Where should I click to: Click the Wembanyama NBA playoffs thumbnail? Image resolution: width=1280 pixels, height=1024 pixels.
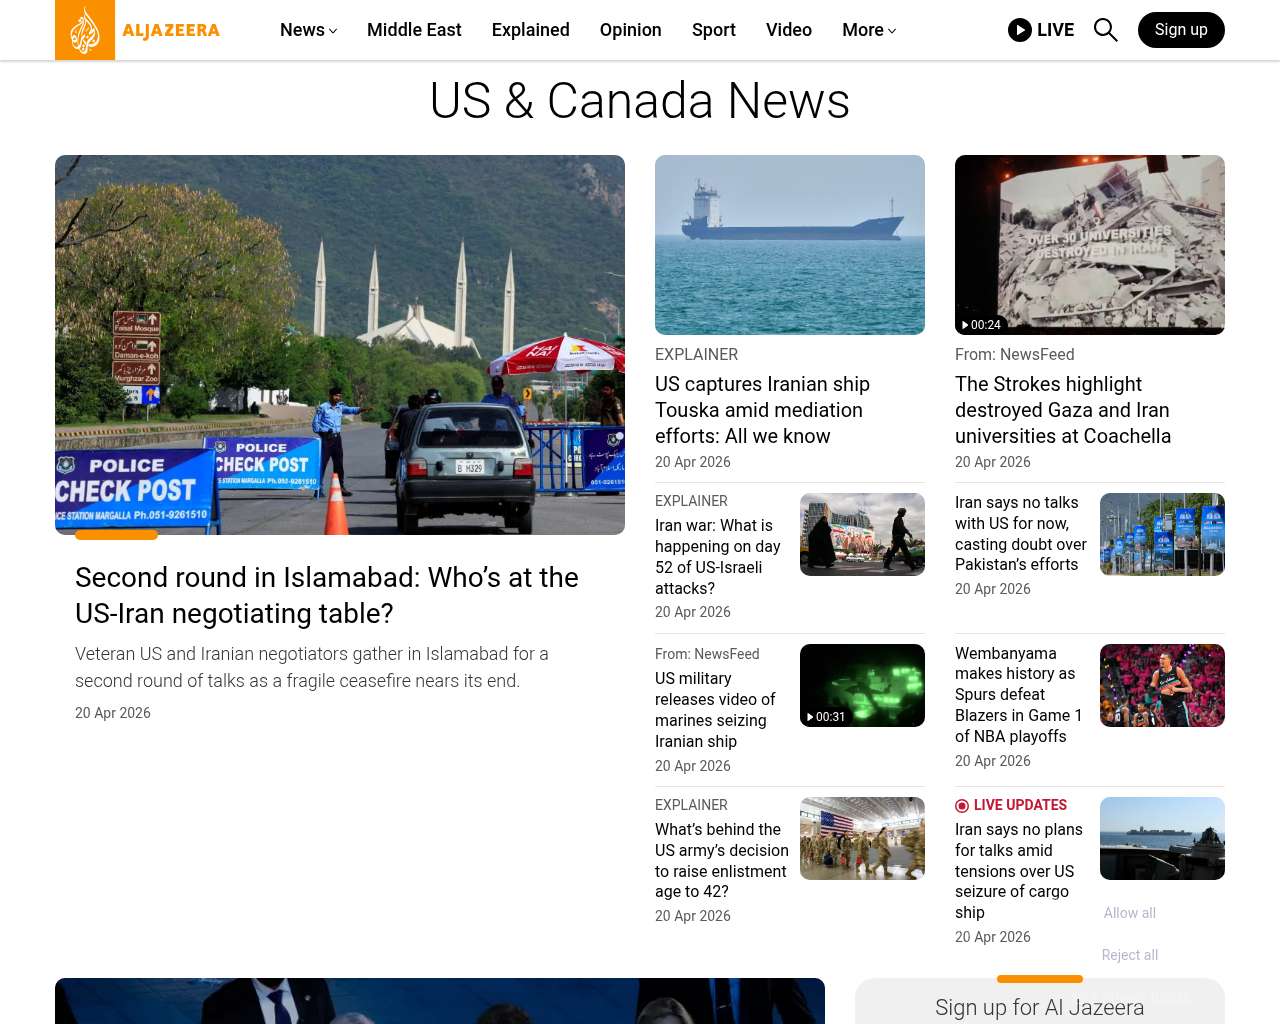point(1161,685)
